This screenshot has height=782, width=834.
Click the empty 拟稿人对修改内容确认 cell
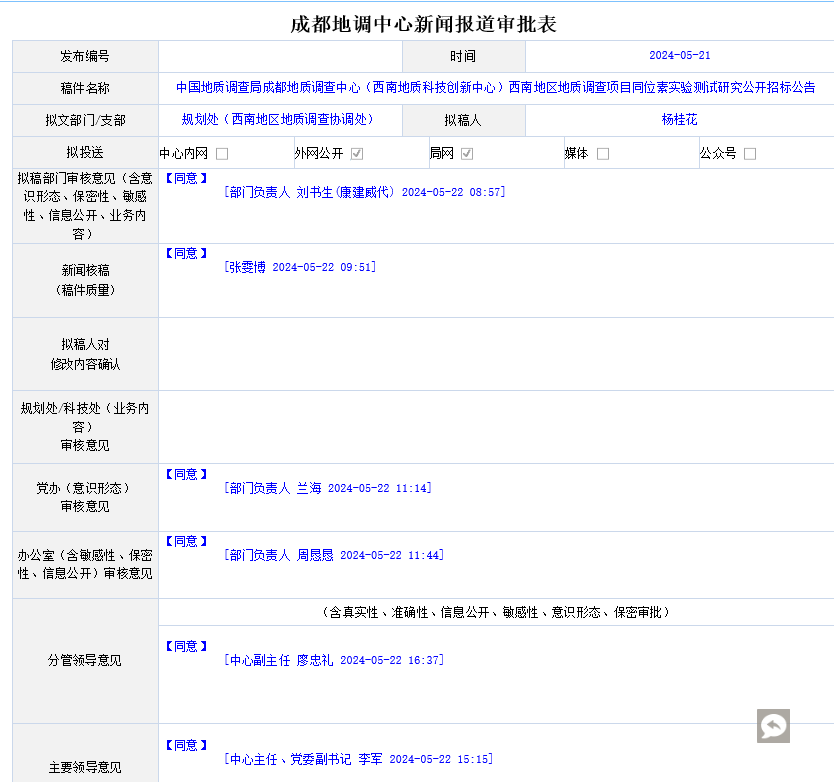point(496,354)
